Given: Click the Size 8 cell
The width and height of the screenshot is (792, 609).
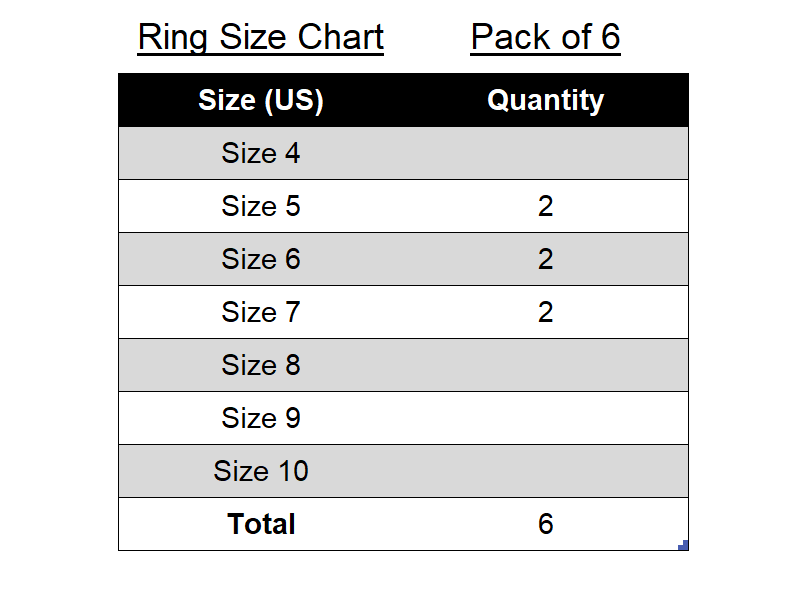Looking at the screenshot, I should pyautogui.click(x=261, y=366).
